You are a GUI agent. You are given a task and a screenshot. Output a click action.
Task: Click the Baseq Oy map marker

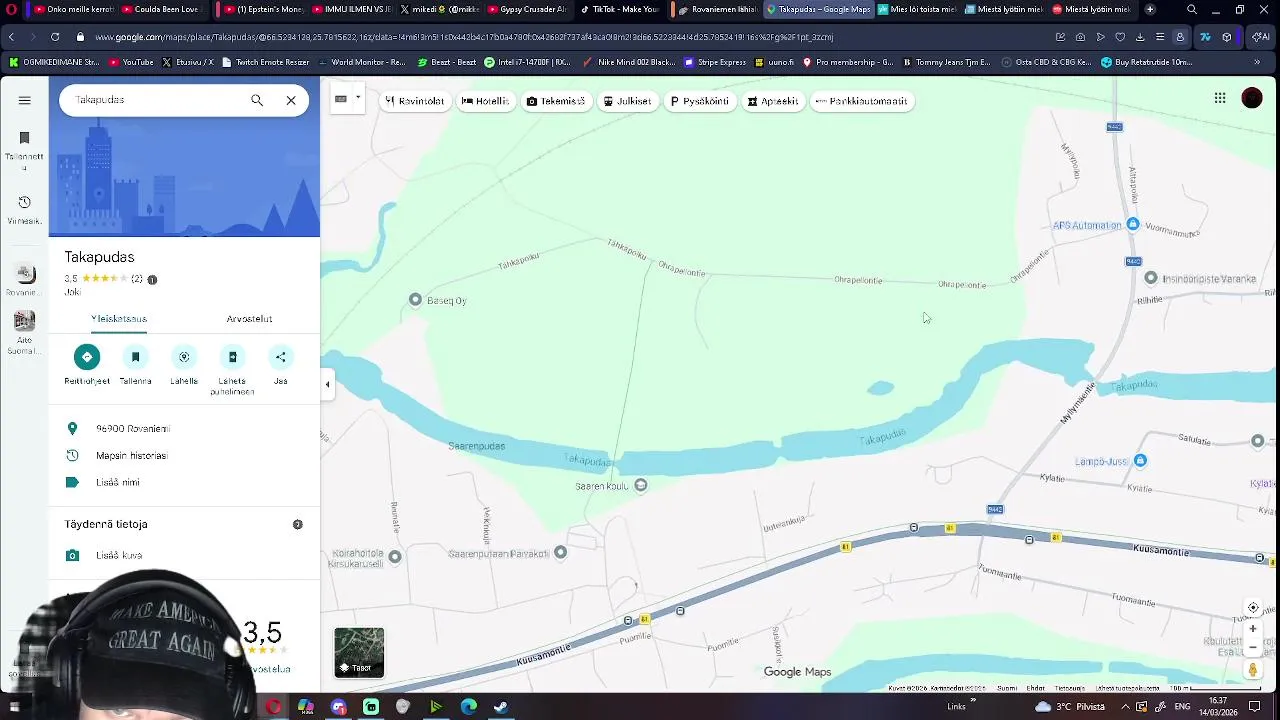[x=416, y=300]
